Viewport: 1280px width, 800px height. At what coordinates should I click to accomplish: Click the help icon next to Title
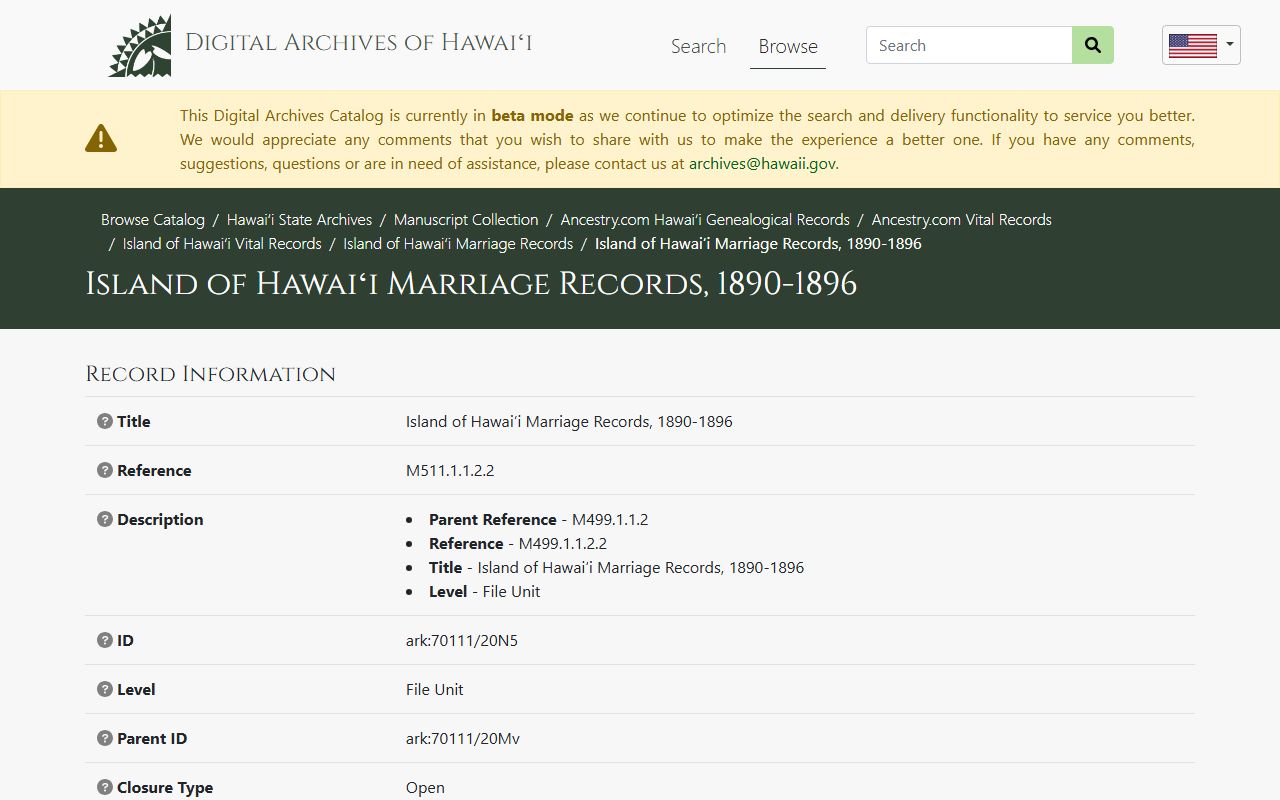pyautogui.click(x=104, y=421)
